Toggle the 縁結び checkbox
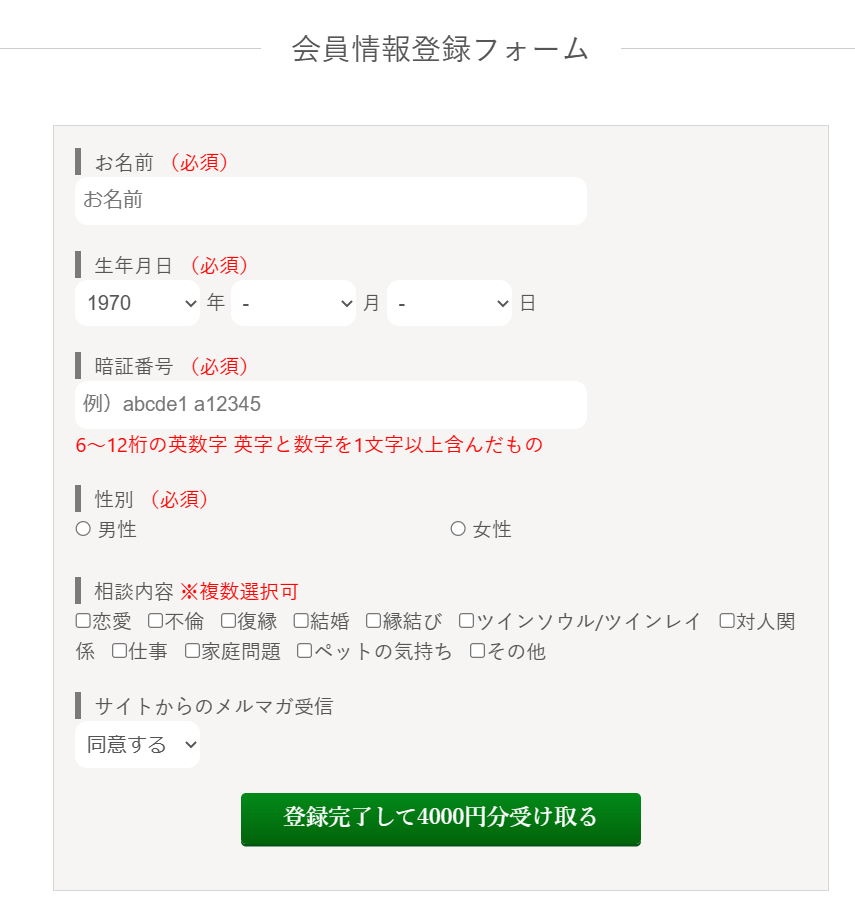 click(373, 621)
